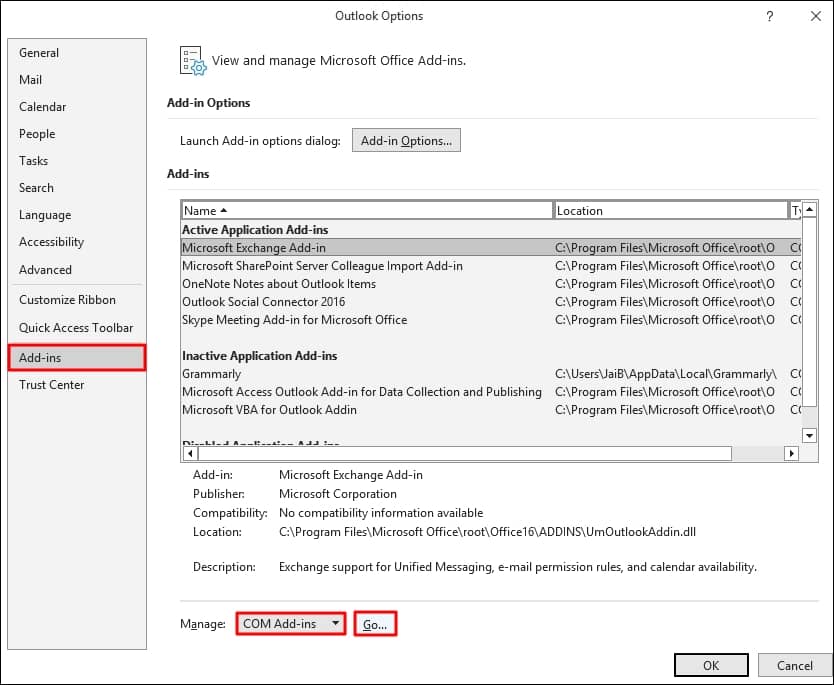This screenshot has width=834, height=685.
Task: Open the Calendar options category
Action: tap(77, 107)
